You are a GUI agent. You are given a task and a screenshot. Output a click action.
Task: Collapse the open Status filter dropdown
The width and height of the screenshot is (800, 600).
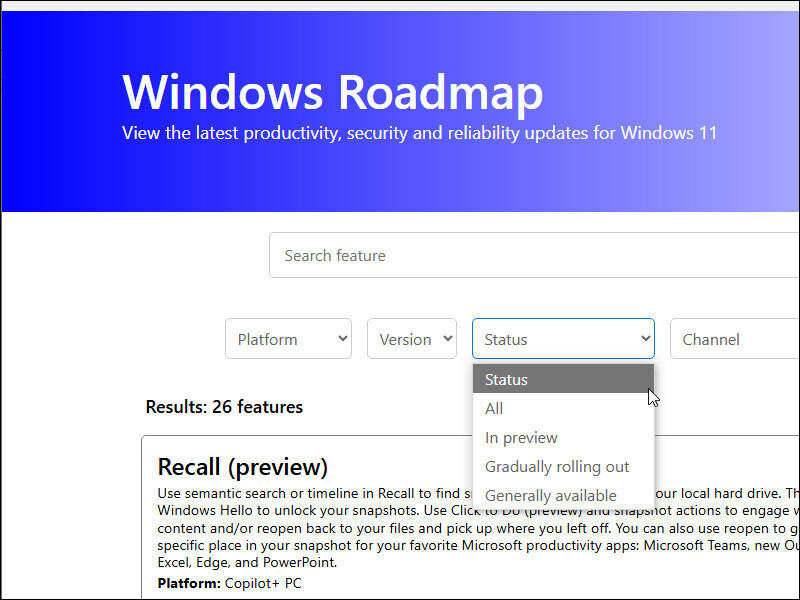point(563,339)
